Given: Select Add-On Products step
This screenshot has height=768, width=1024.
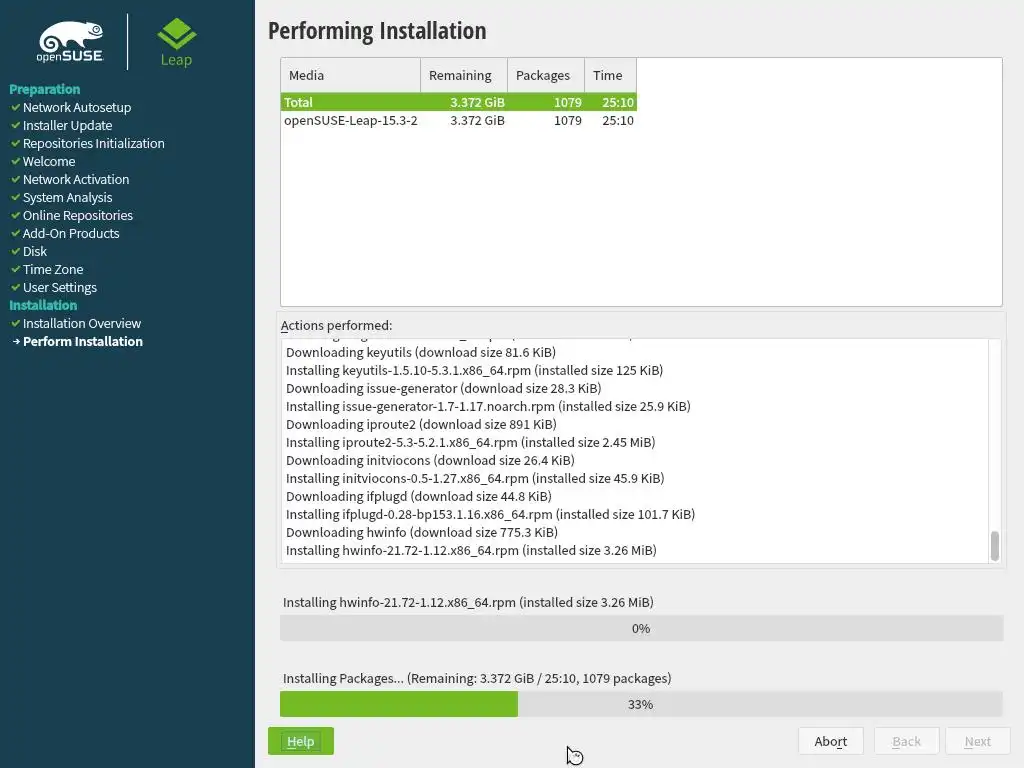Looking at the screenshot, I should (x=71, y=233).
